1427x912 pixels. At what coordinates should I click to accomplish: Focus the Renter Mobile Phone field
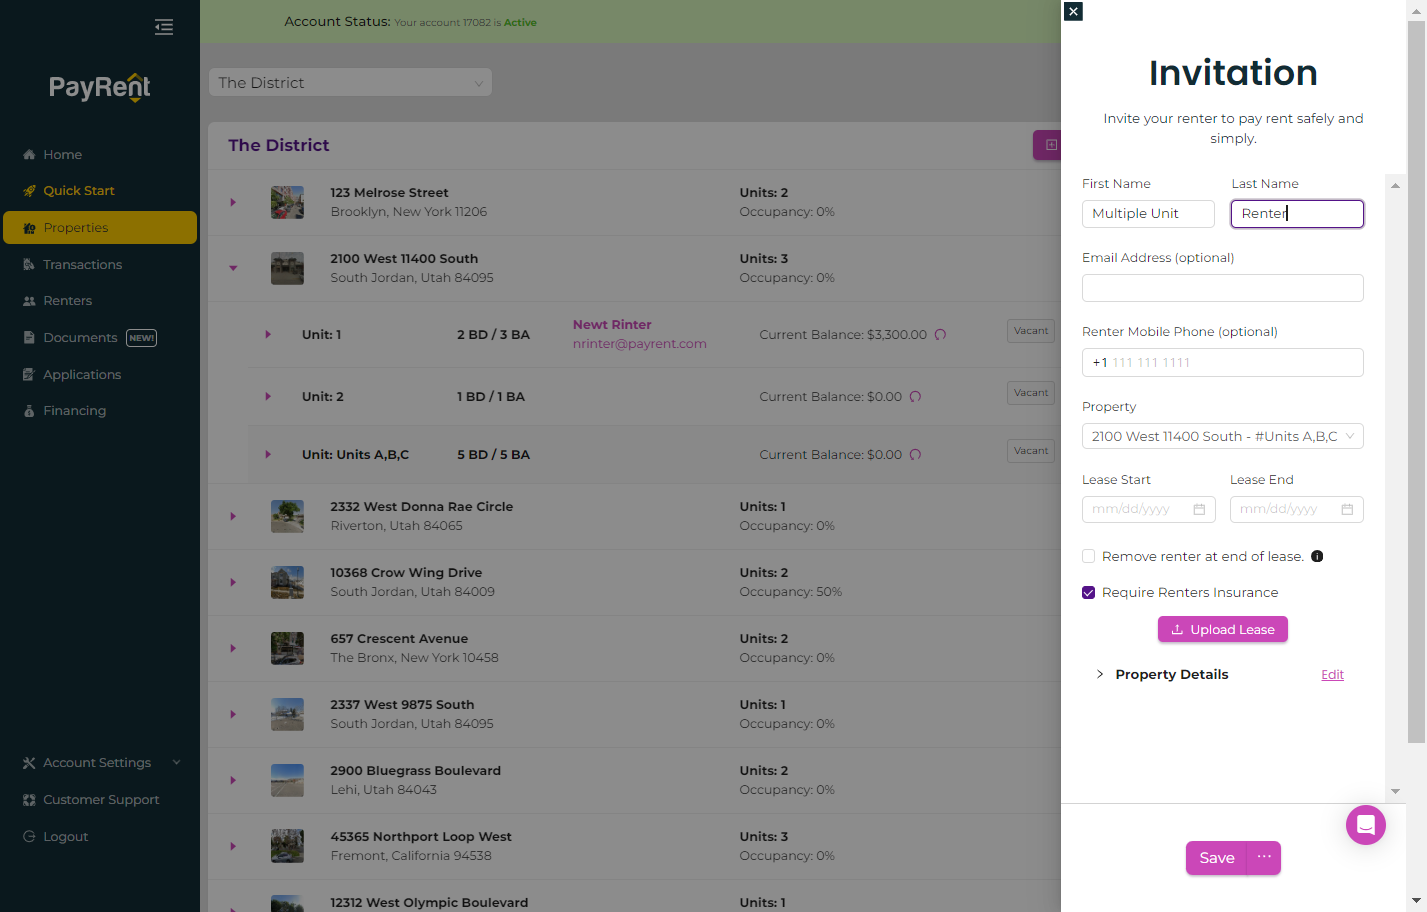(x=1222, y=362)
